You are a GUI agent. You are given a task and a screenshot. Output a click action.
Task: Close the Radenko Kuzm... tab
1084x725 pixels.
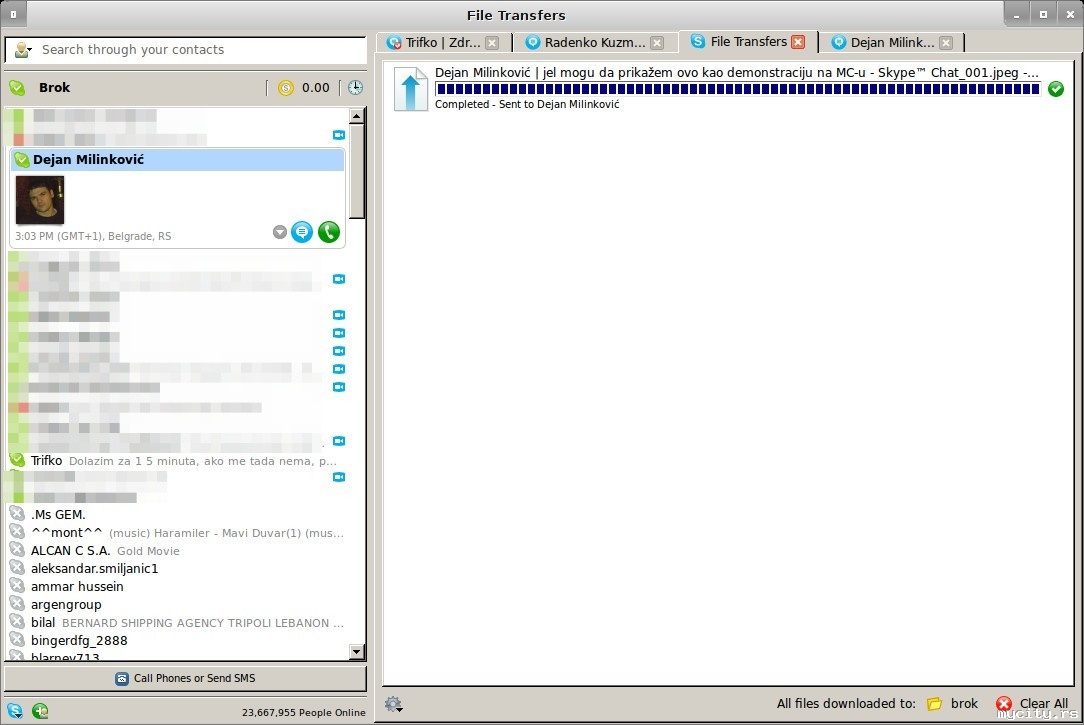tap(657, 43)
